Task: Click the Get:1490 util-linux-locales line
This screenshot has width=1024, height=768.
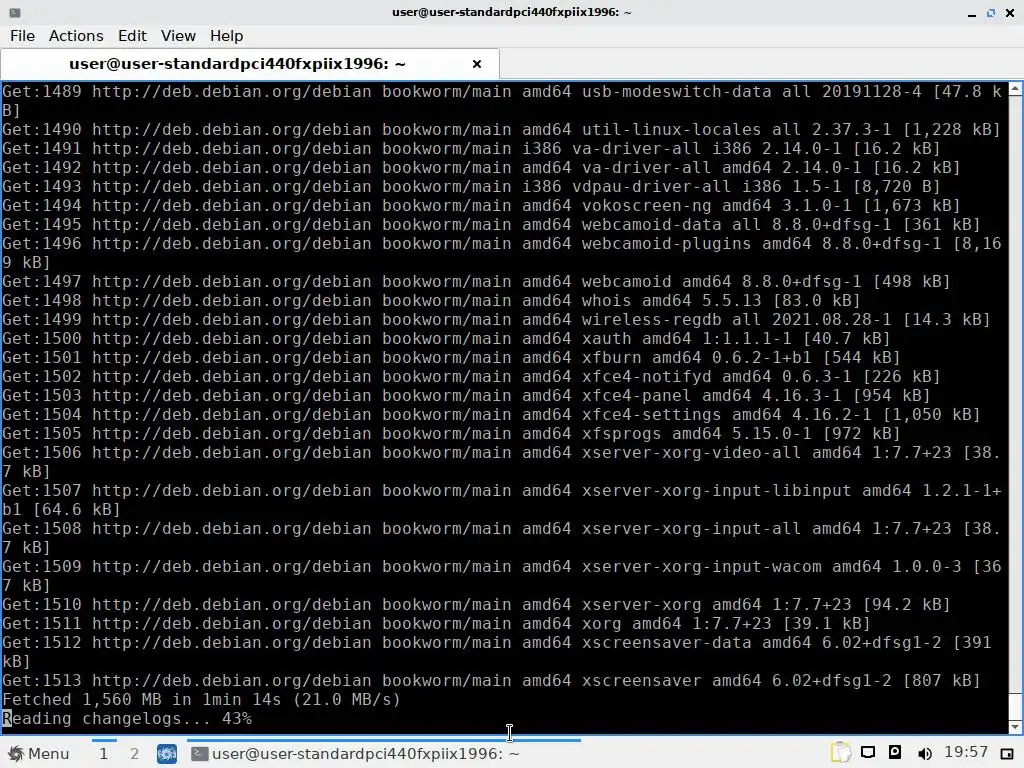Action: pos(501,129)
